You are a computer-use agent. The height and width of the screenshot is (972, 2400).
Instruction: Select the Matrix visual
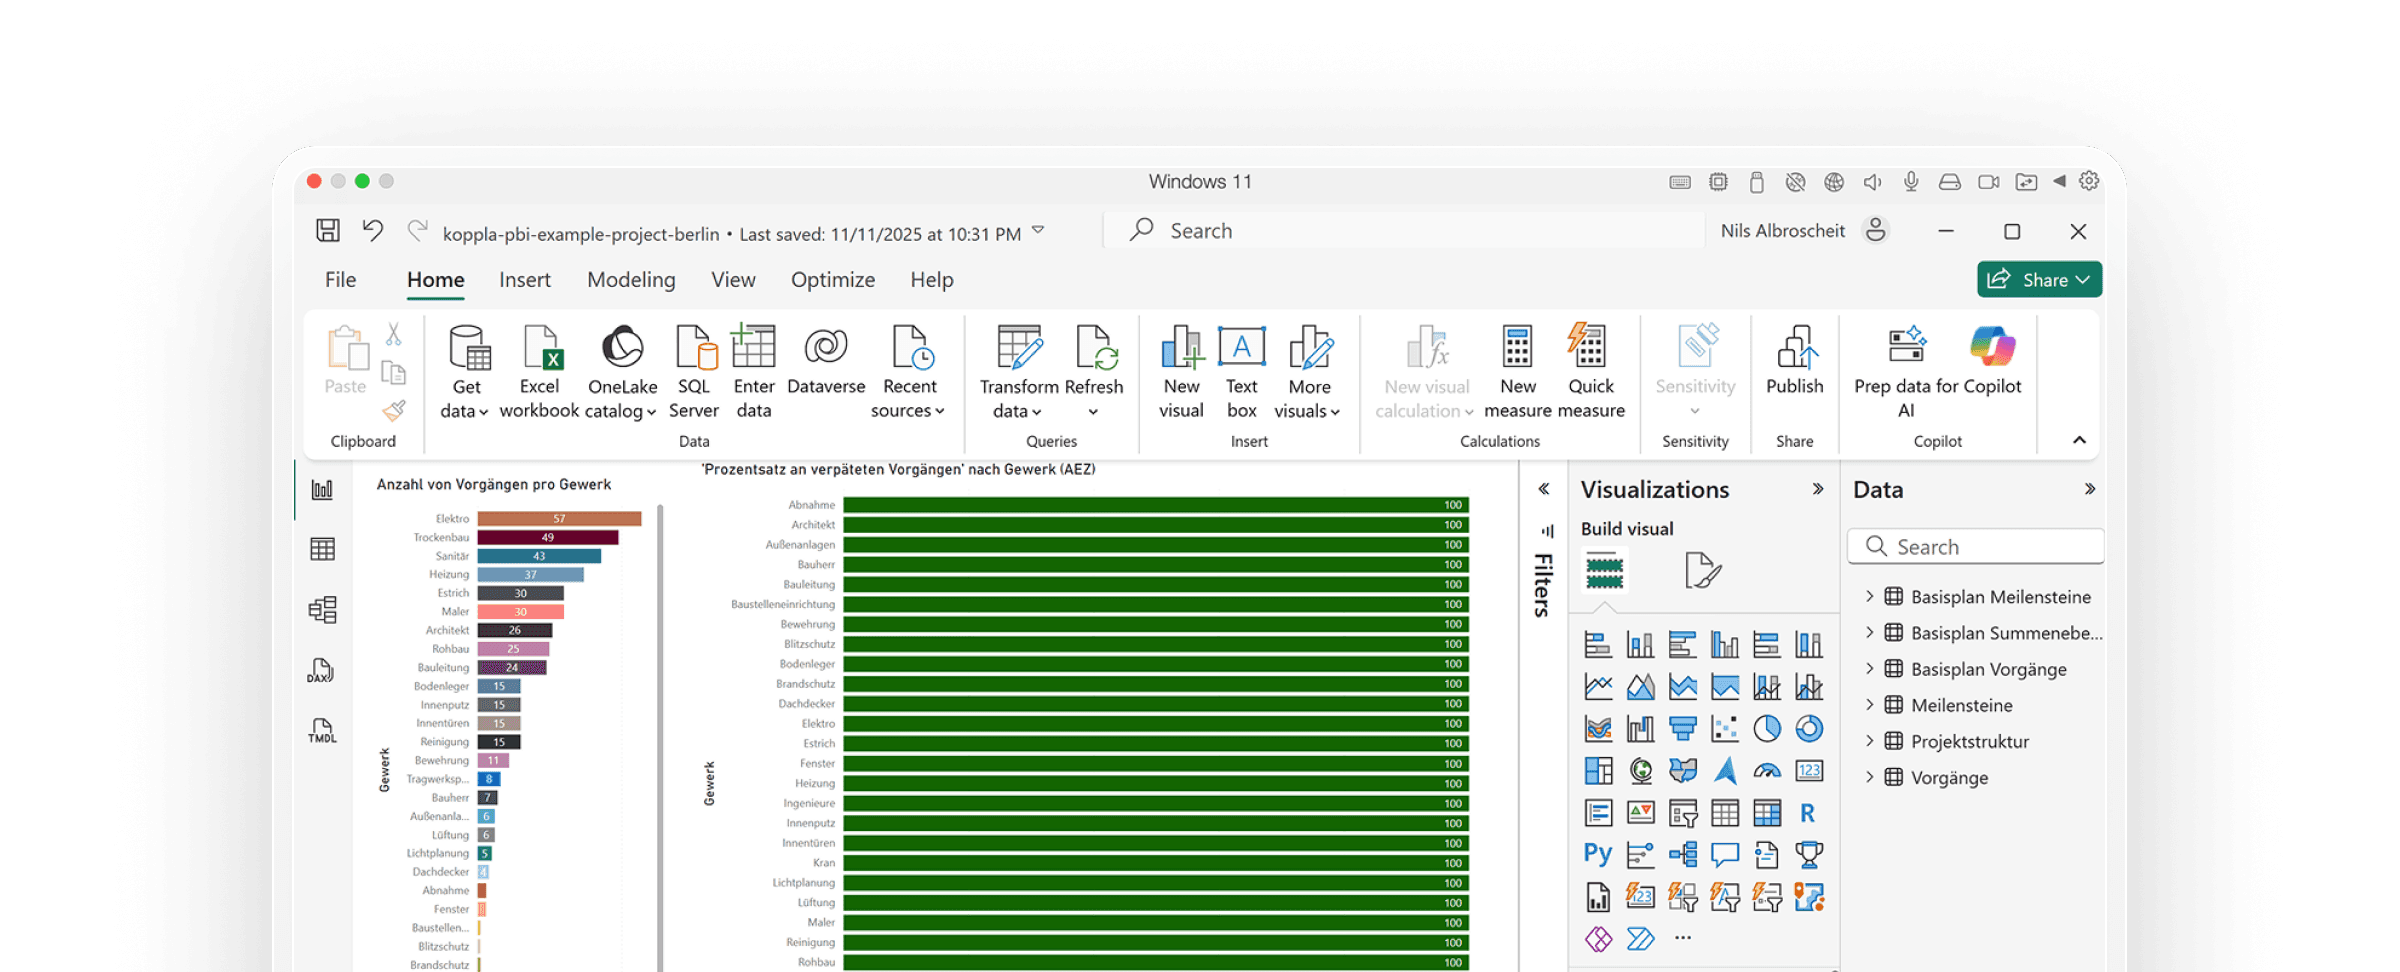[1767, 813]
